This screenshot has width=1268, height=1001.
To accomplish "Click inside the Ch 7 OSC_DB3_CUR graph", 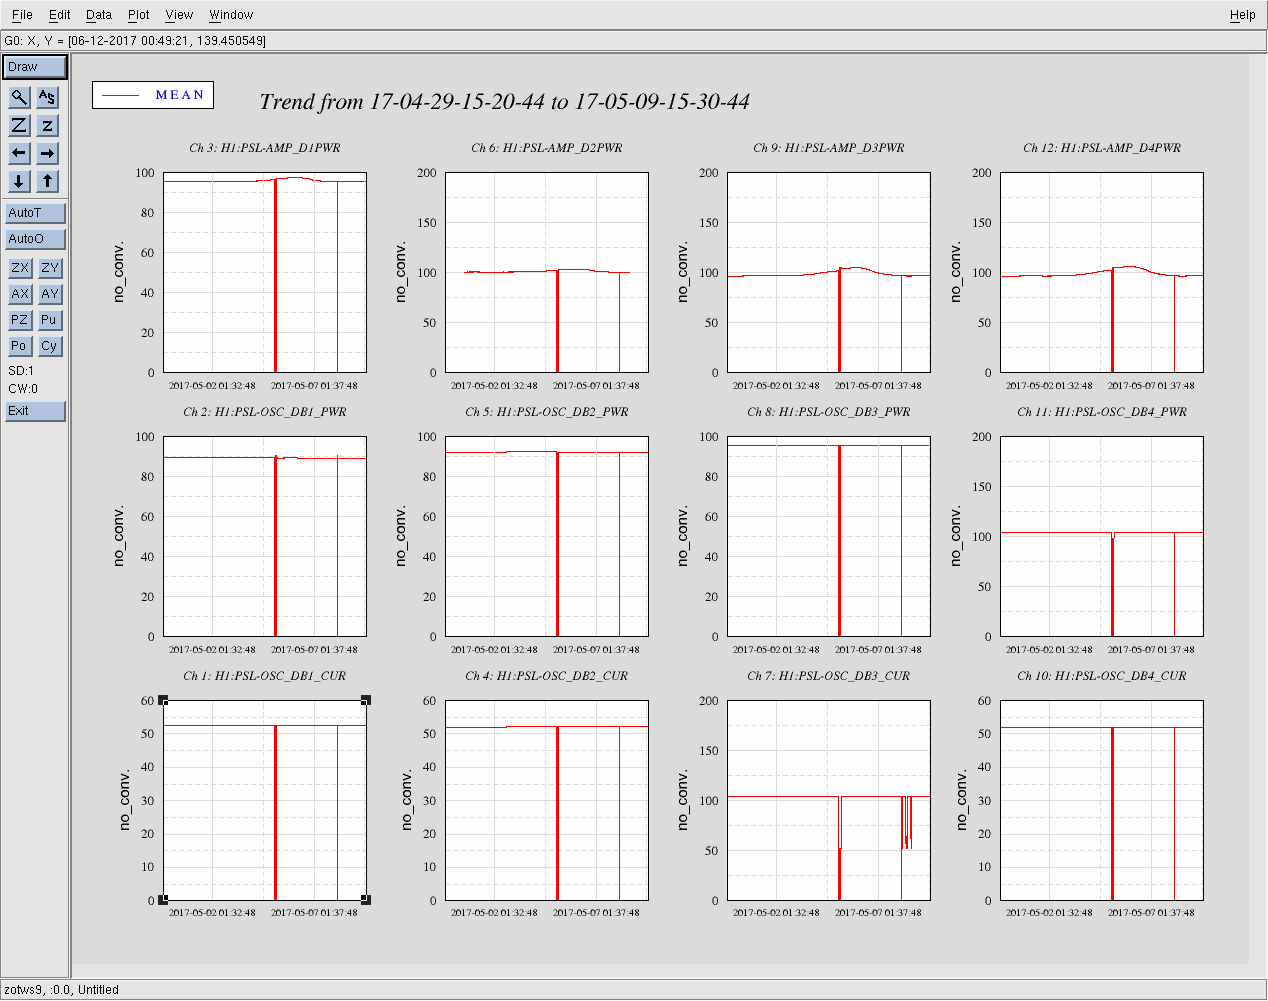I will (x=829, y=800).
